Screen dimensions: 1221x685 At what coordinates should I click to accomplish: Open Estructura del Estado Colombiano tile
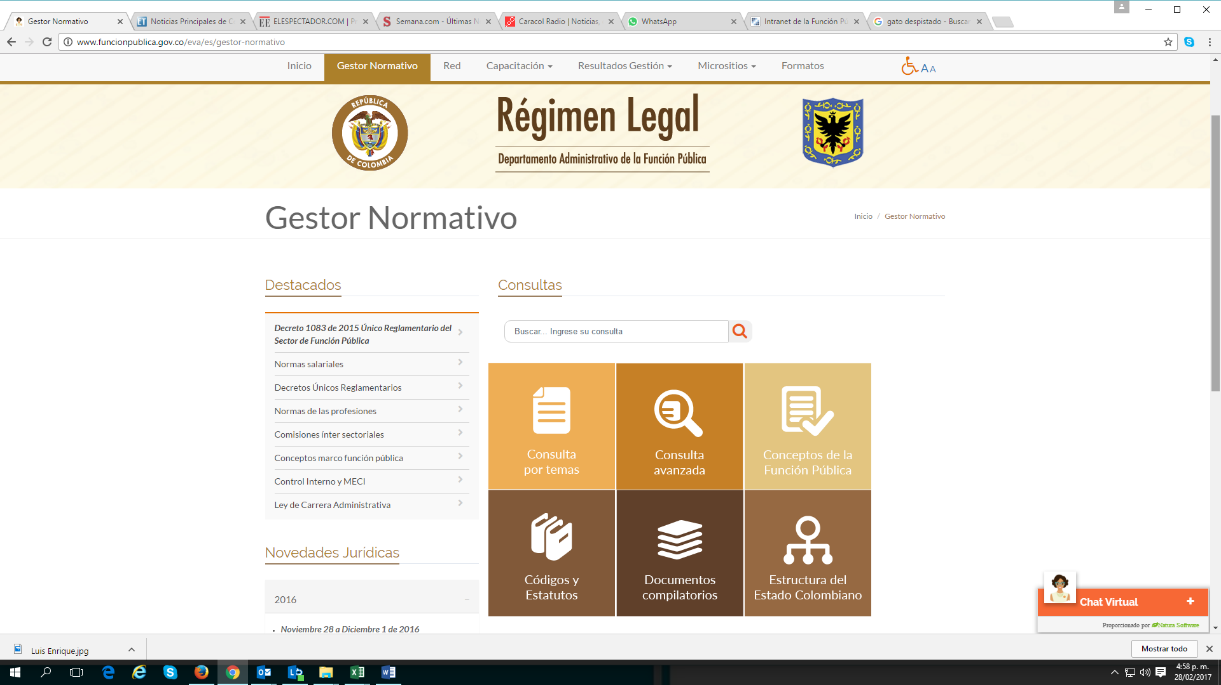pyautogui.click(x=807, y=553)
